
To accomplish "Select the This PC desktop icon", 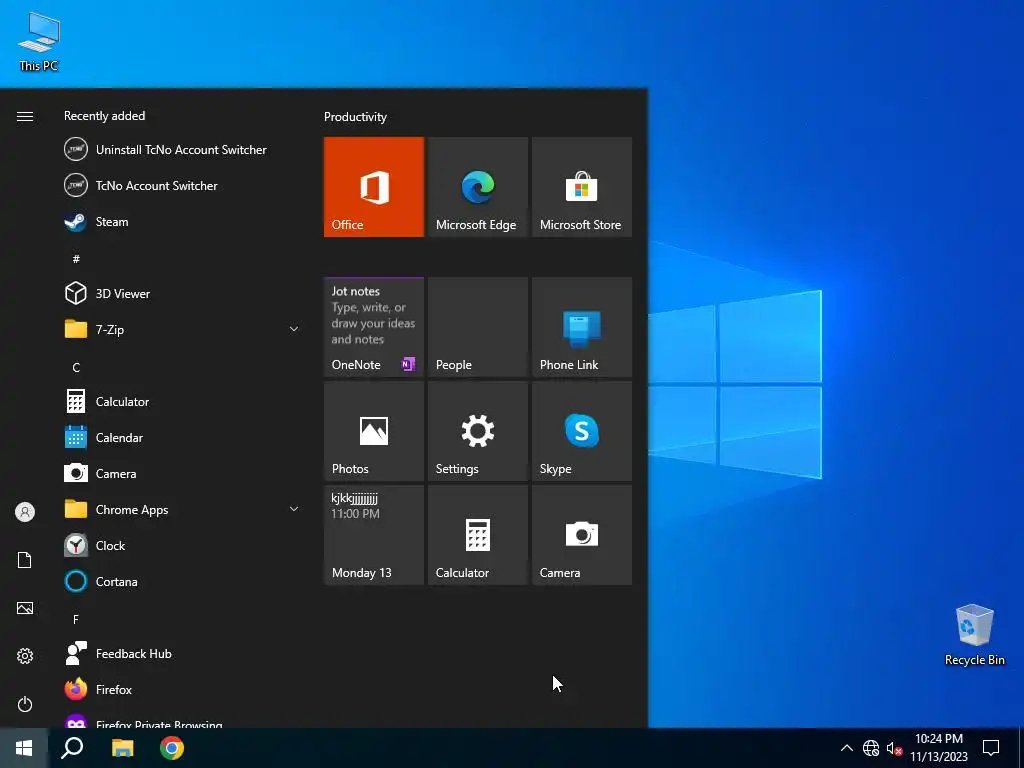I will pyautogui.click(x=39, y=42).
